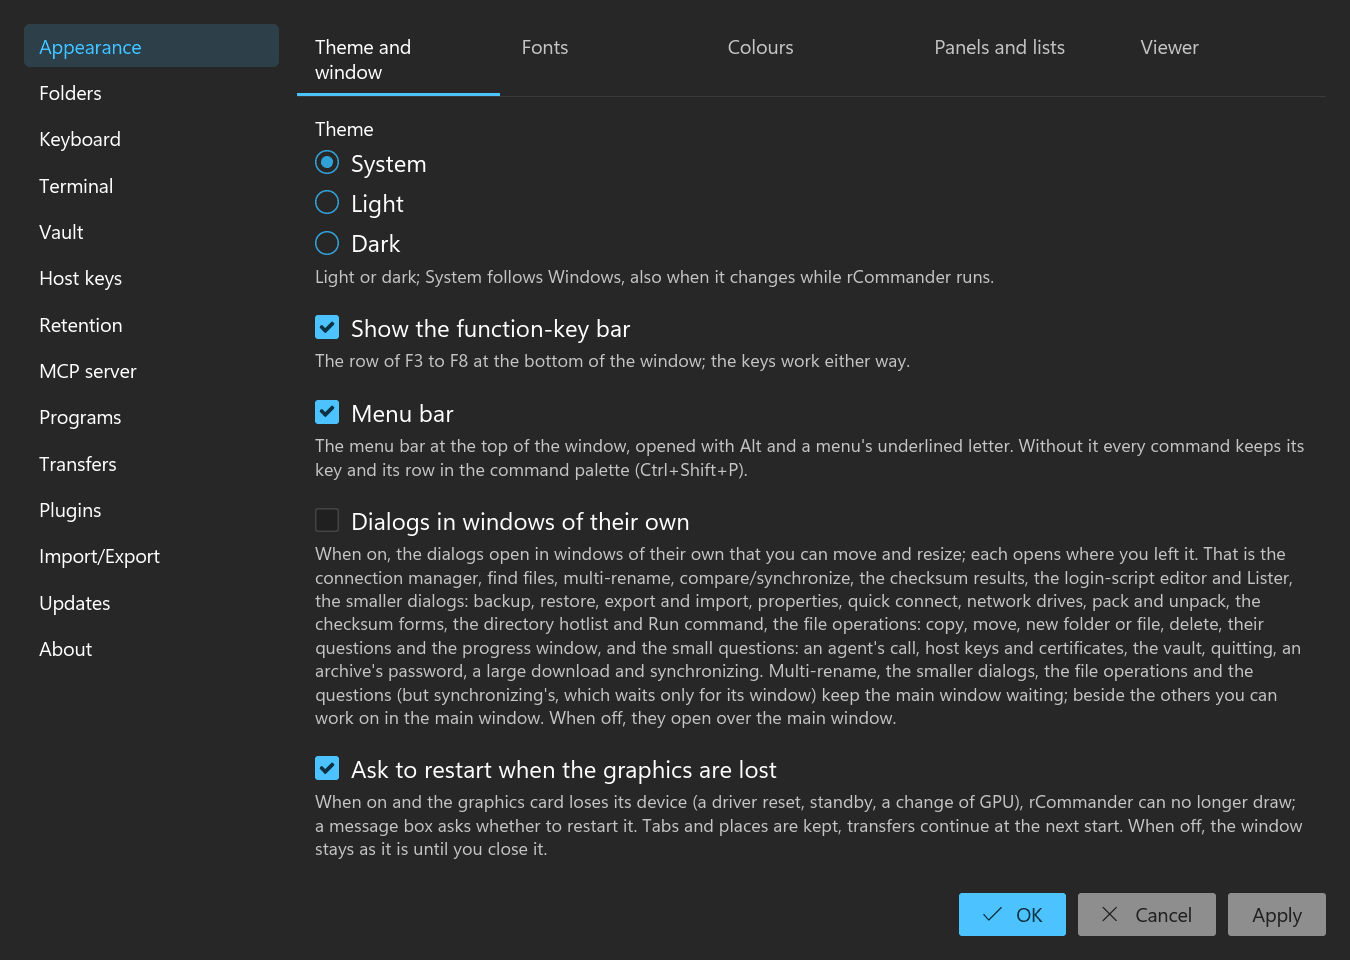Open the Transfers settings page

point(151,464)
